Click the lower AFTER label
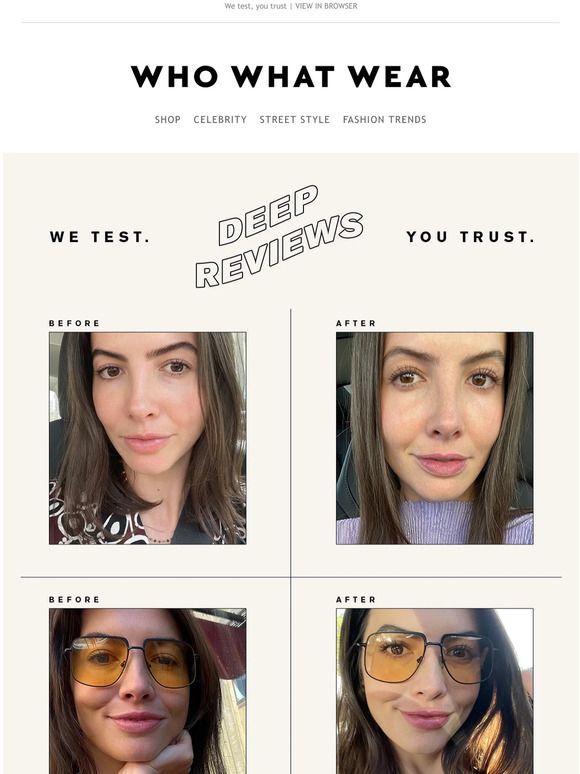580x774 pixels. coord(356,600)
